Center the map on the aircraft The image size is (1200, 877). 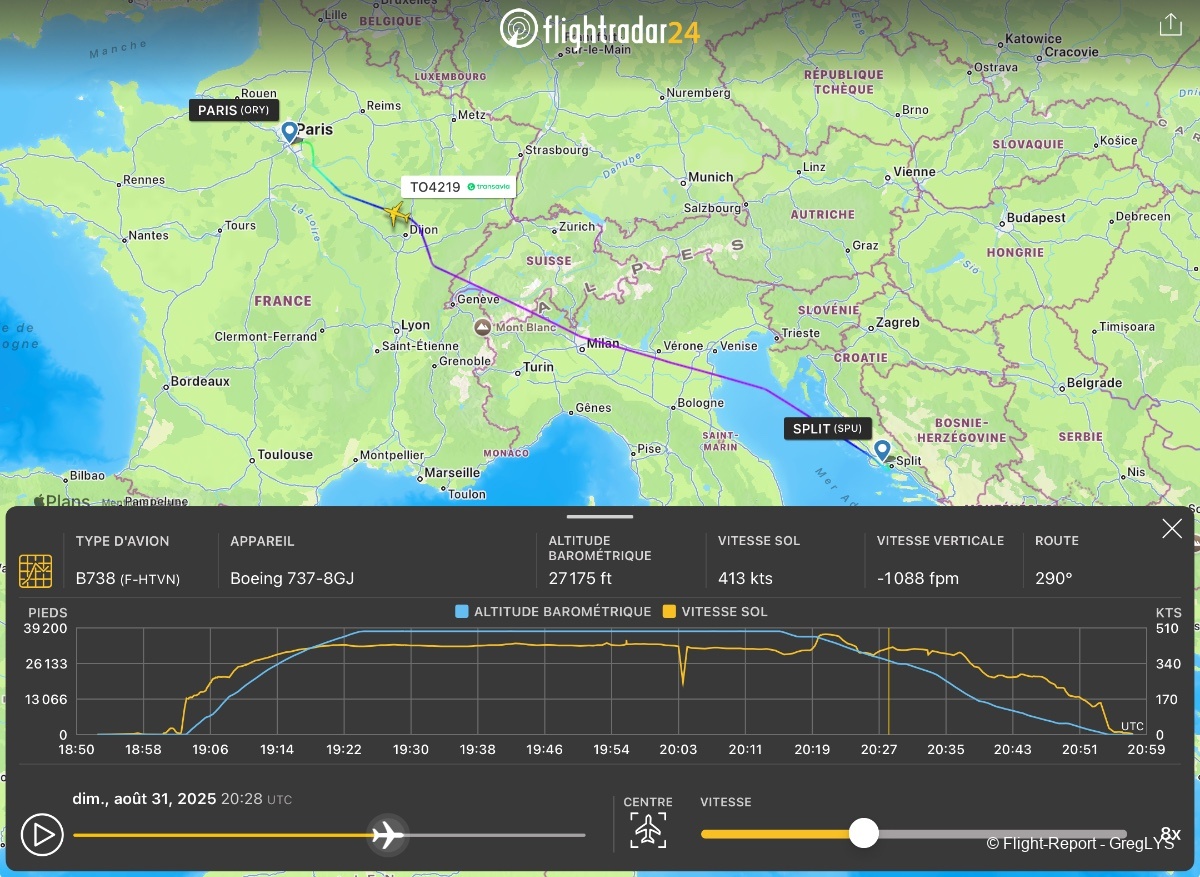[648, 830]
